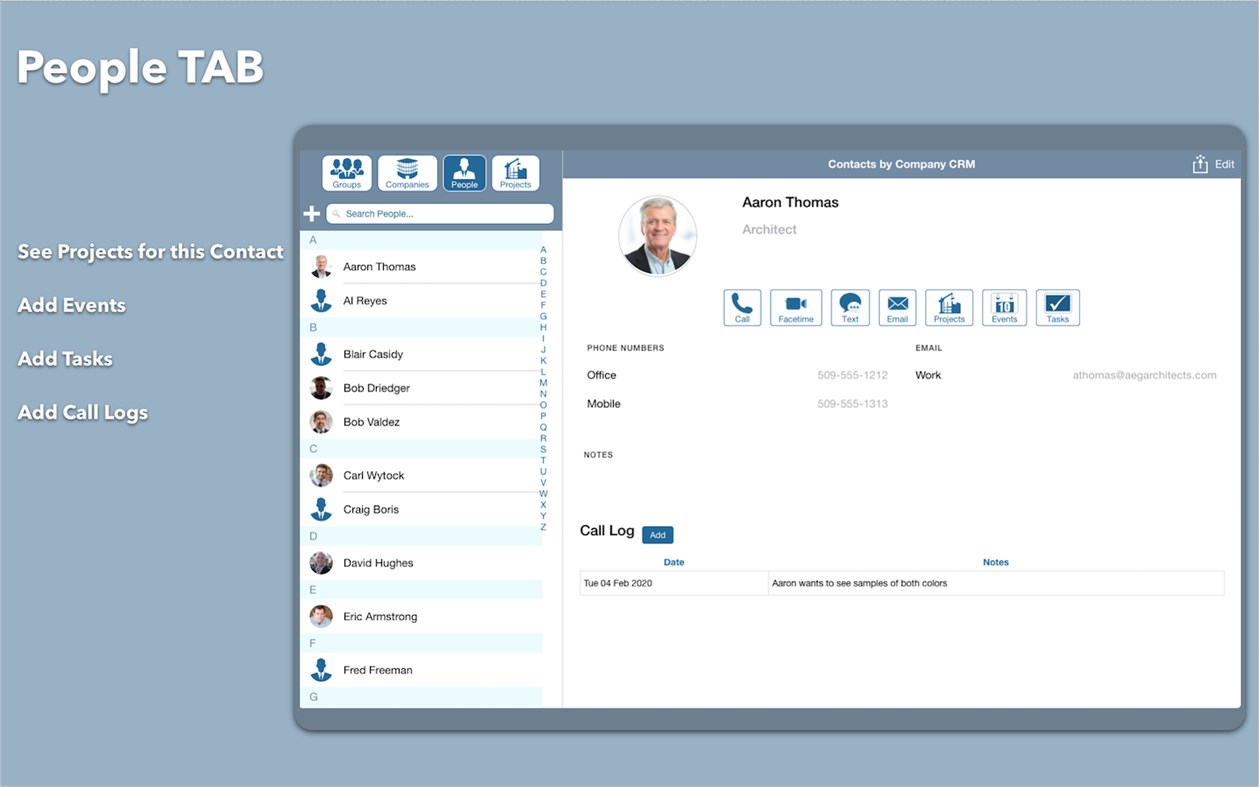View Events using the Events icon

(1004, 308)
